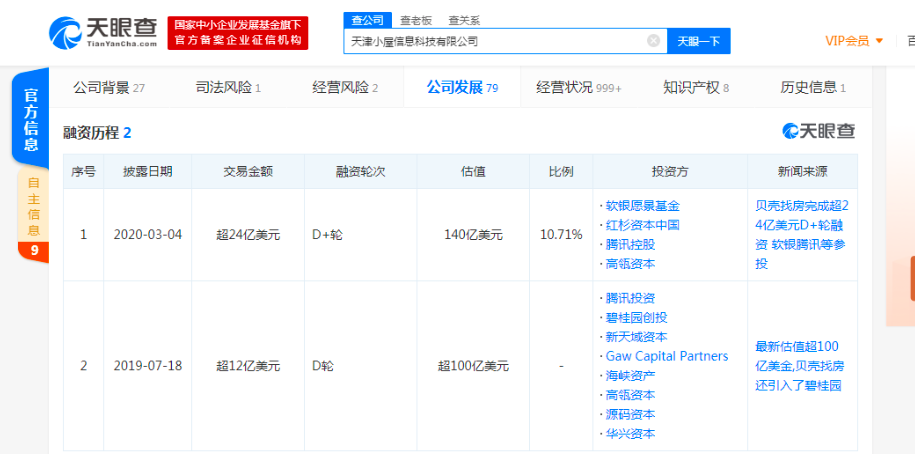The width and height of the screenshot is (915, 454).
Task: Open investor link 红杉资本中国
Action: tap(642, 225)
